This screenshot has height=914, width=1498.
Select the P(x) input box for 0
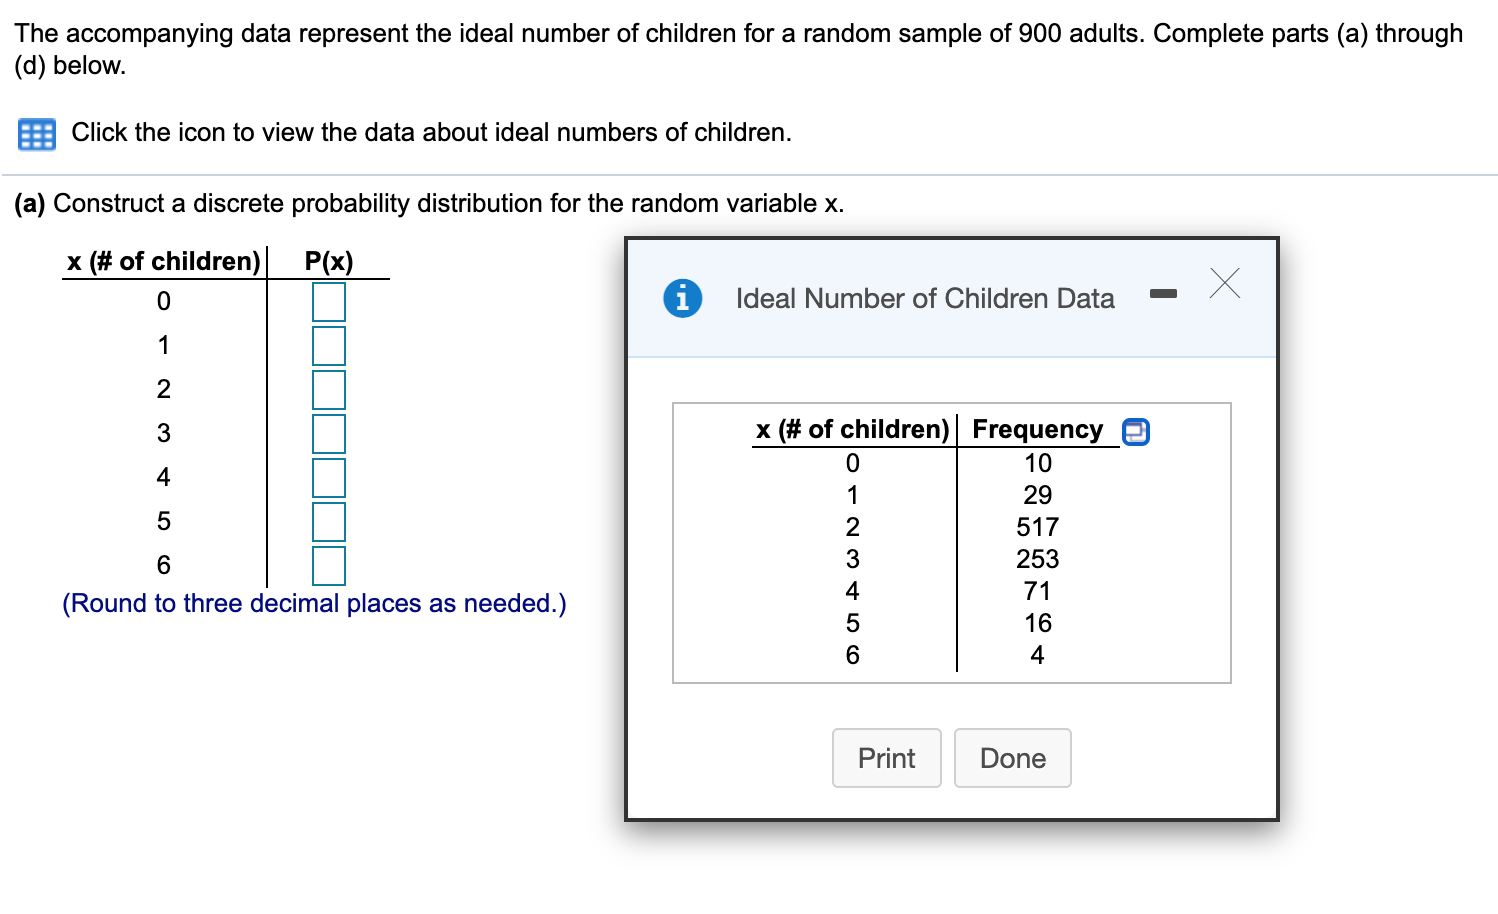pyautogui.click(x=328, y=301)
